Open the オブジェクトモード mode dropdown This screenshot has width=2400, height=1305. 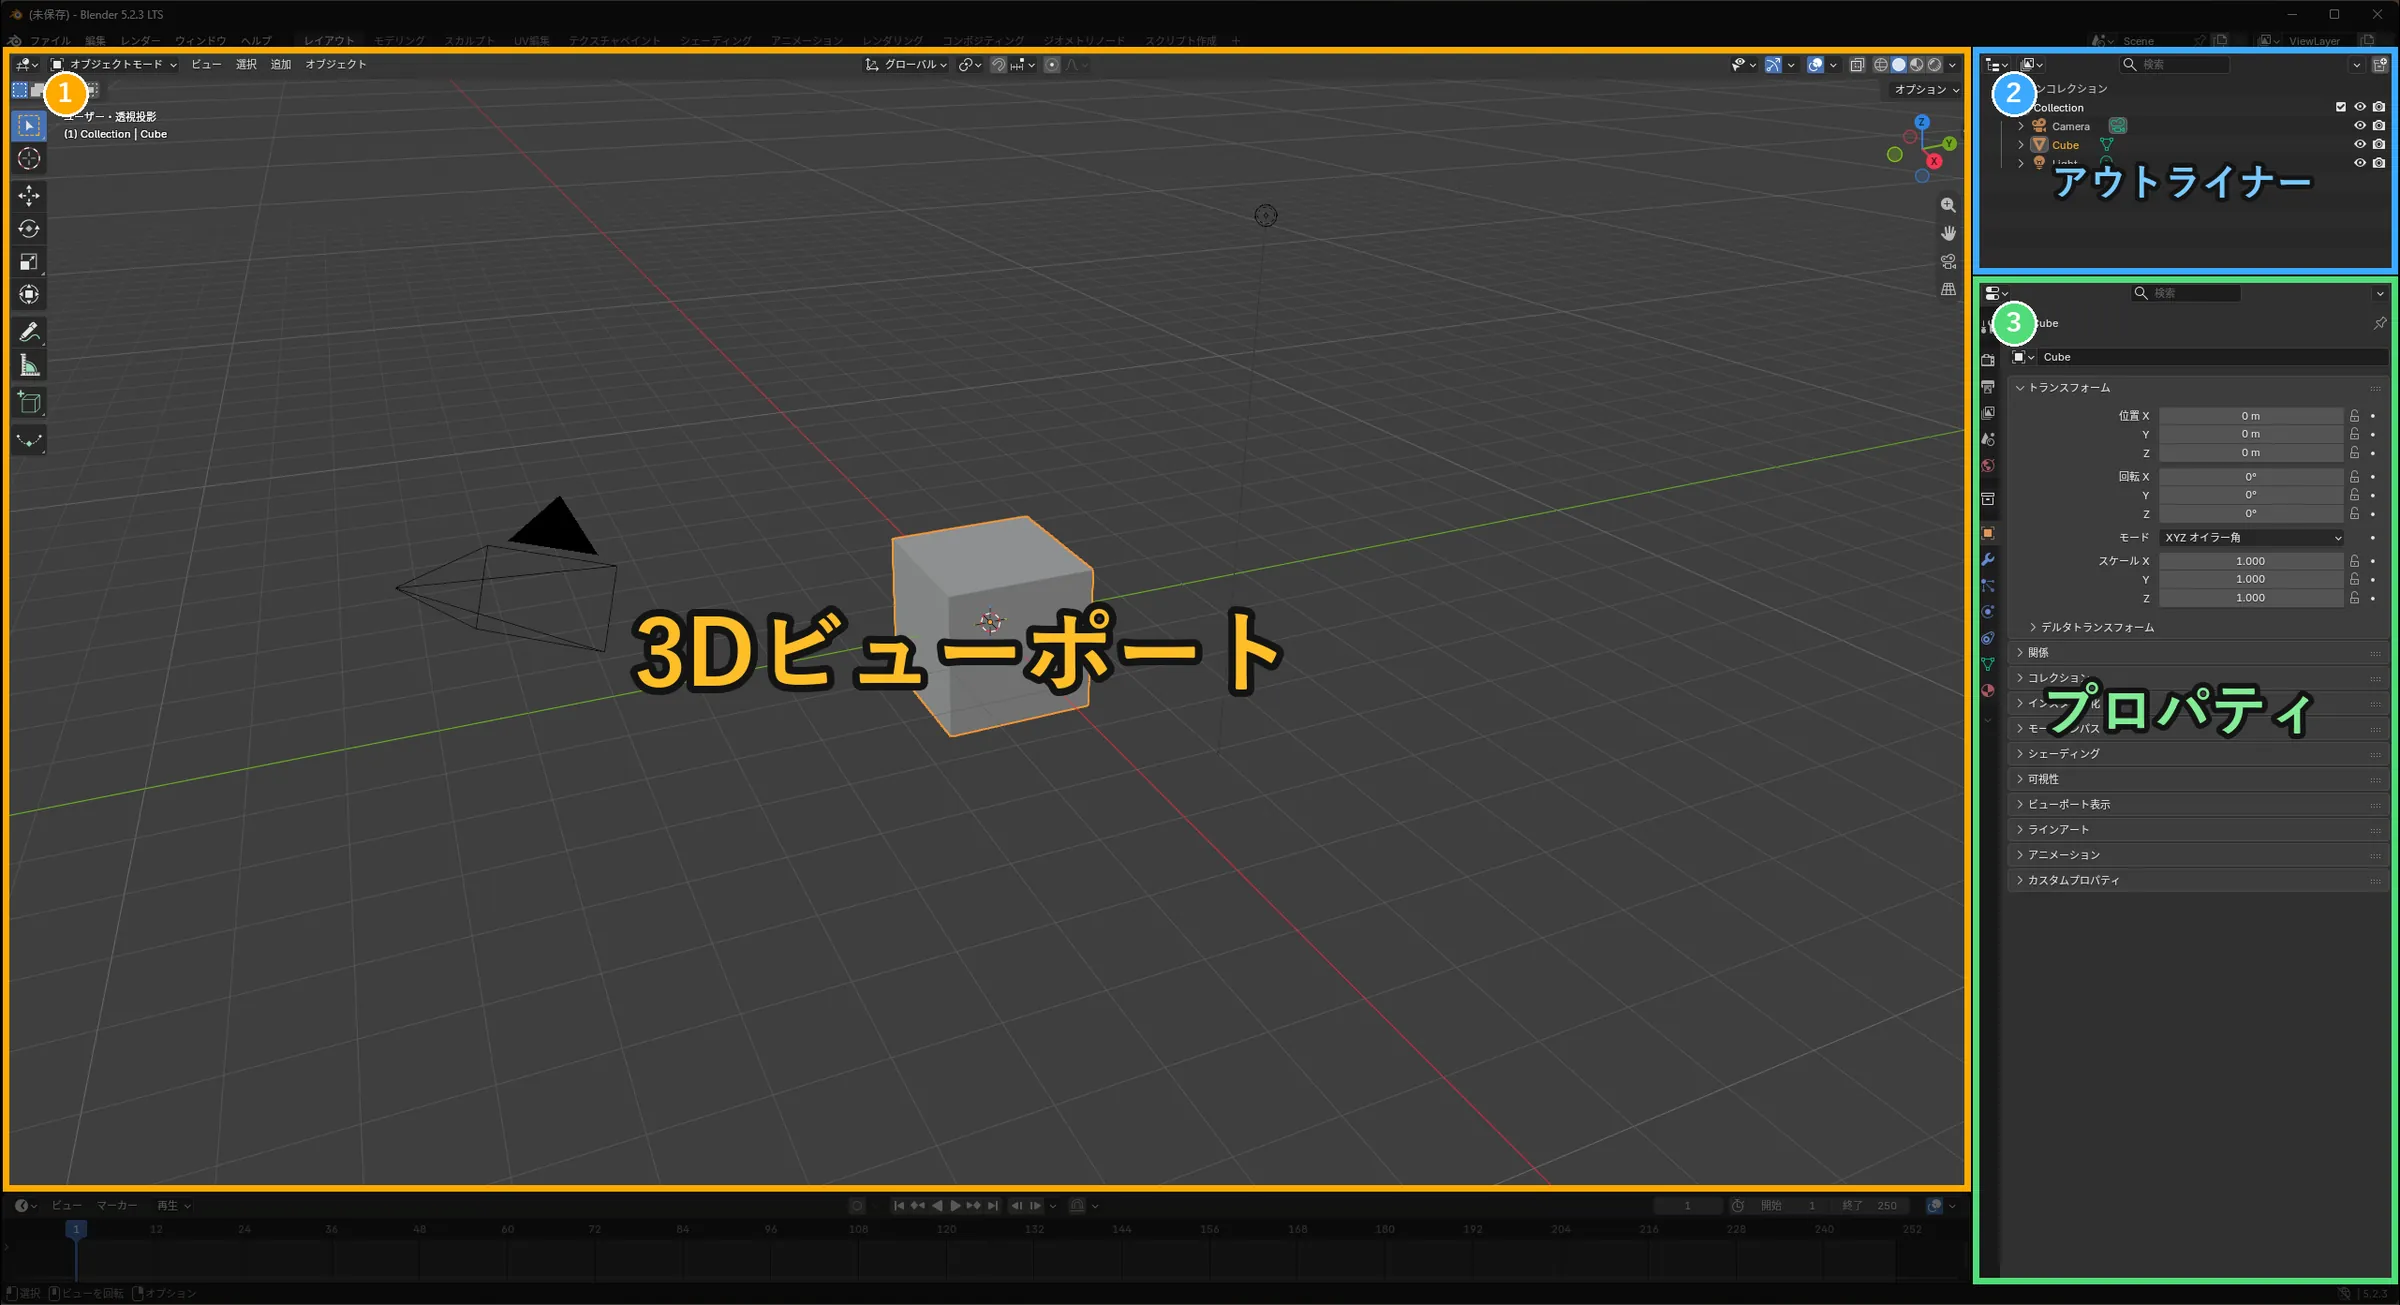pos(114,64)
